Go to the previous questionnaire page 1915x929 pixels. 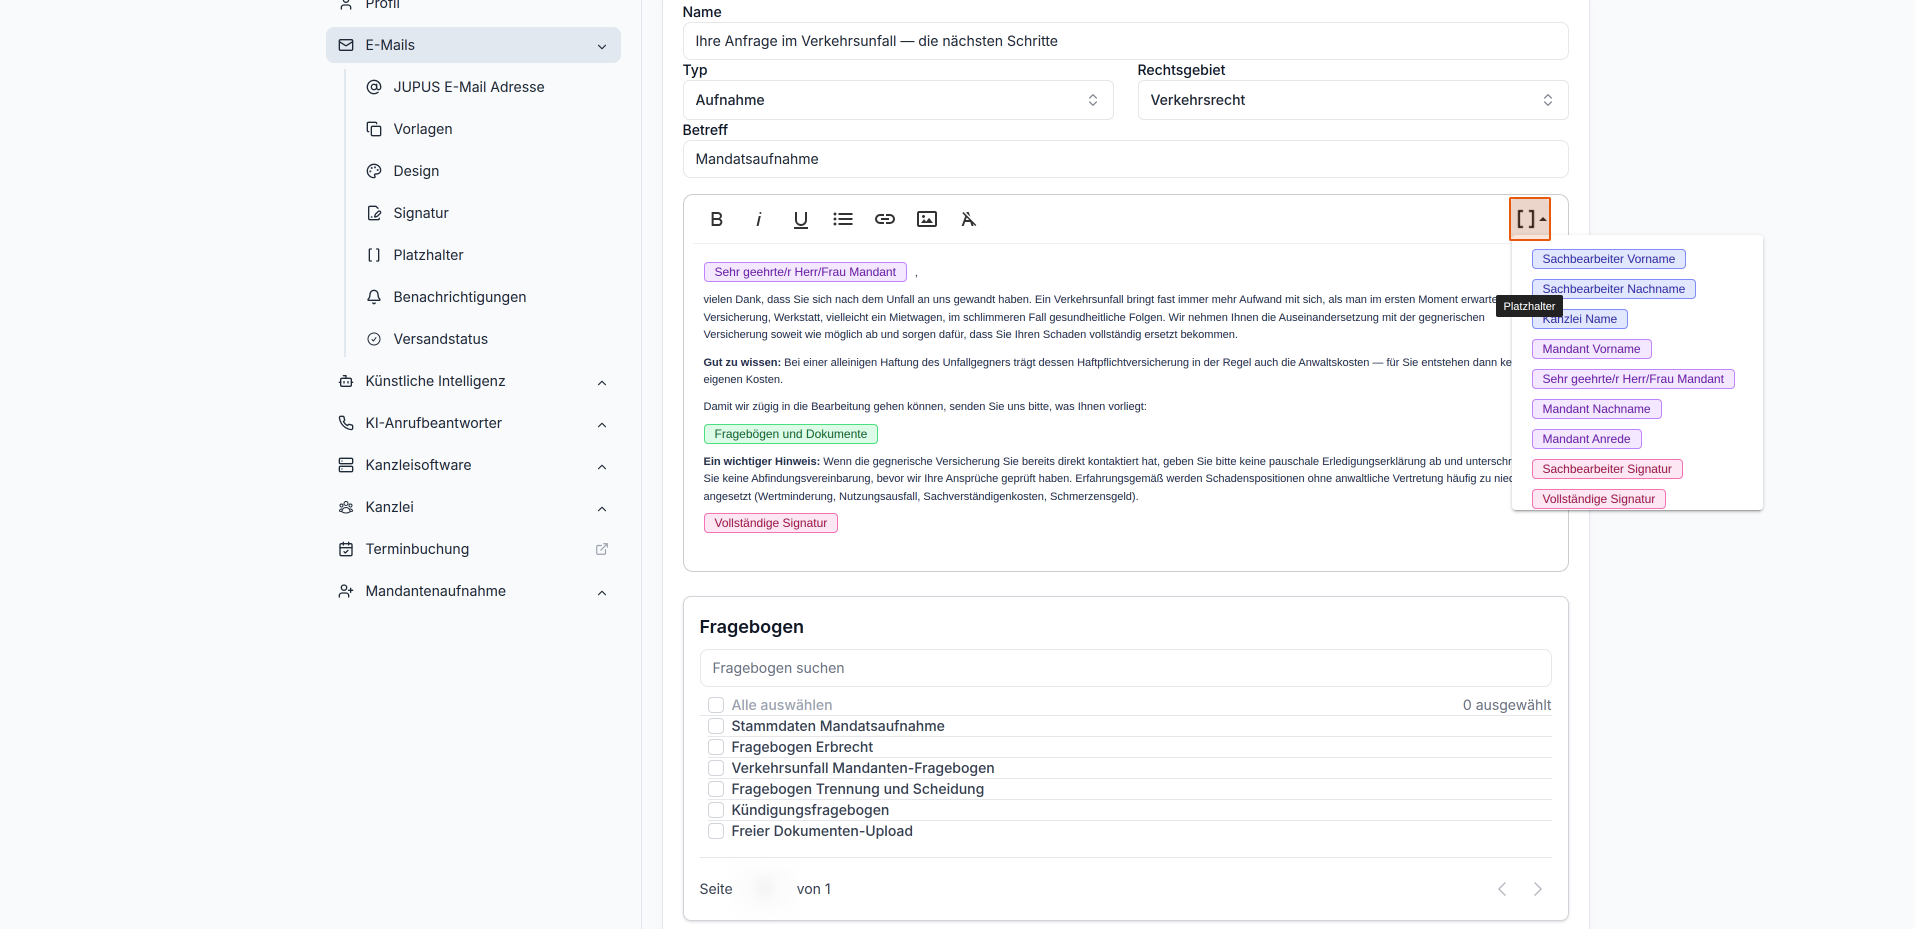[x=1502, y=889]
